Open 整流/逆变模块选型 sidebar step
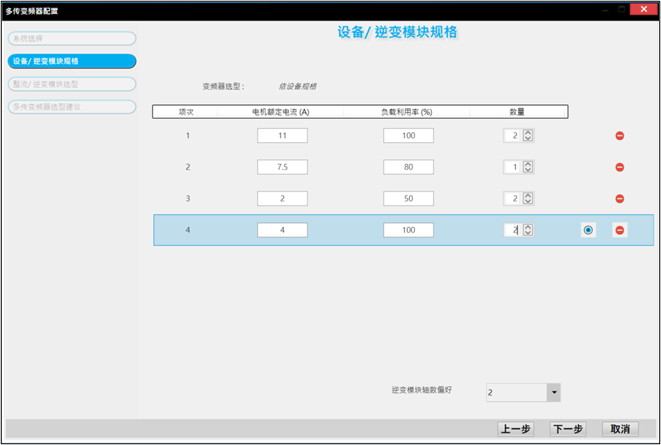The image size is (661, 445). pyautogui.click(x=71, y=84)
